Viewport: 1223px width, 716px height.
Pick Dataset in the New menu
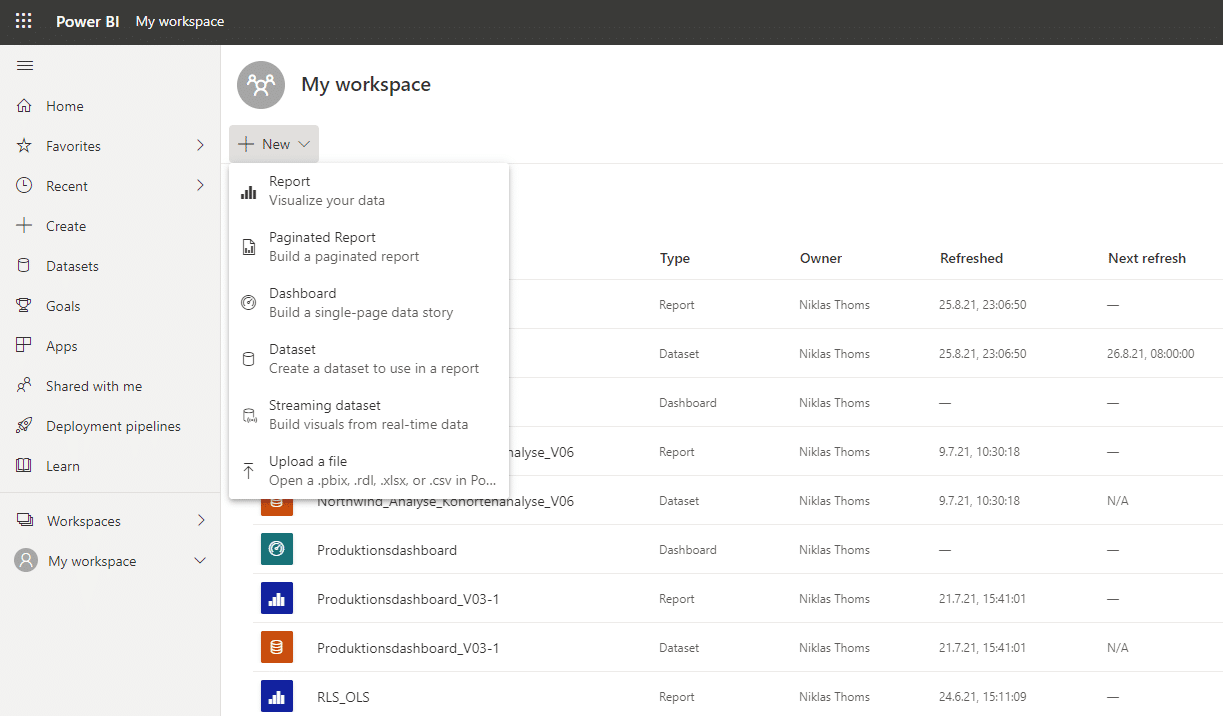(x=369, y=359)
